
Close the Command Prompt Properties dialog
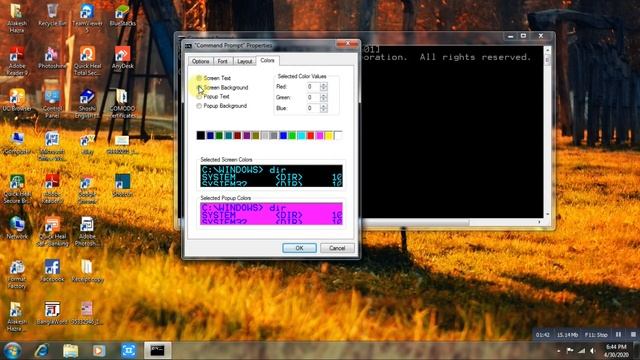348,44
